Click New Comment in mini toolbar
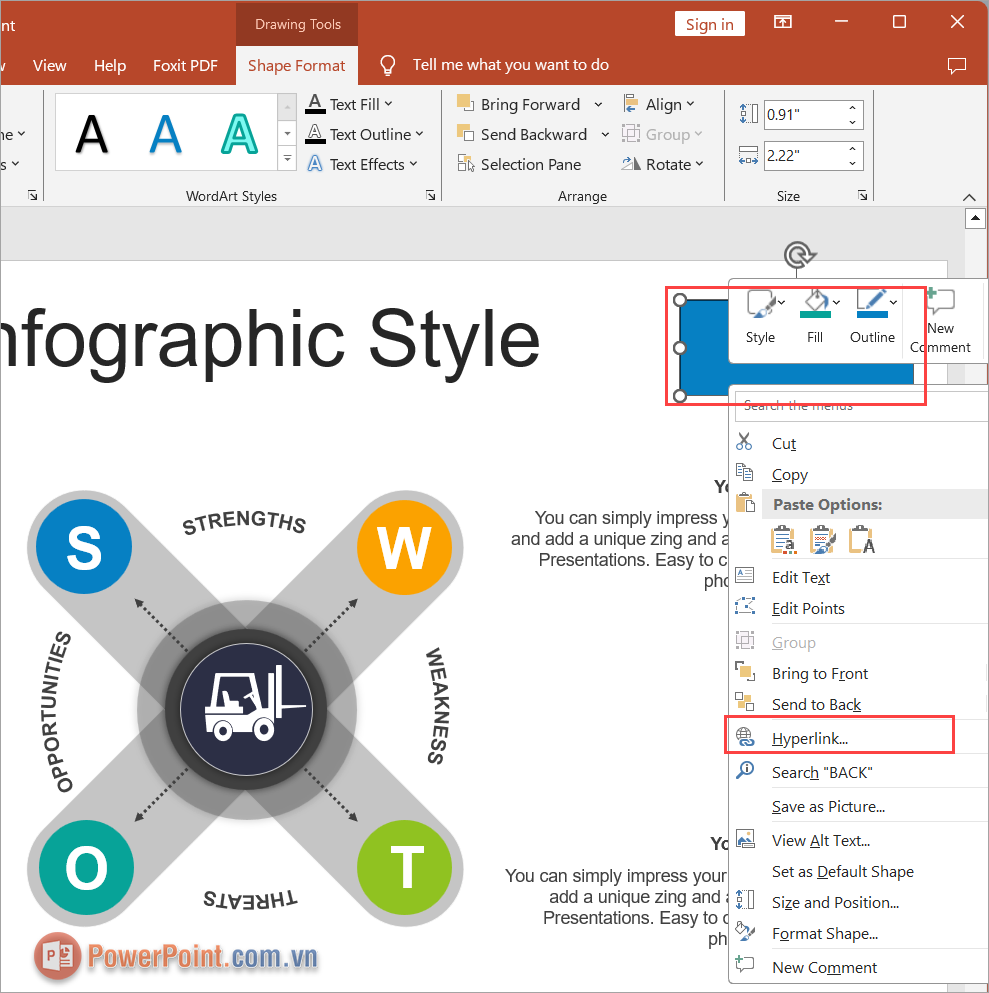The height and width of the screenshot is (993, 989). 940,320
